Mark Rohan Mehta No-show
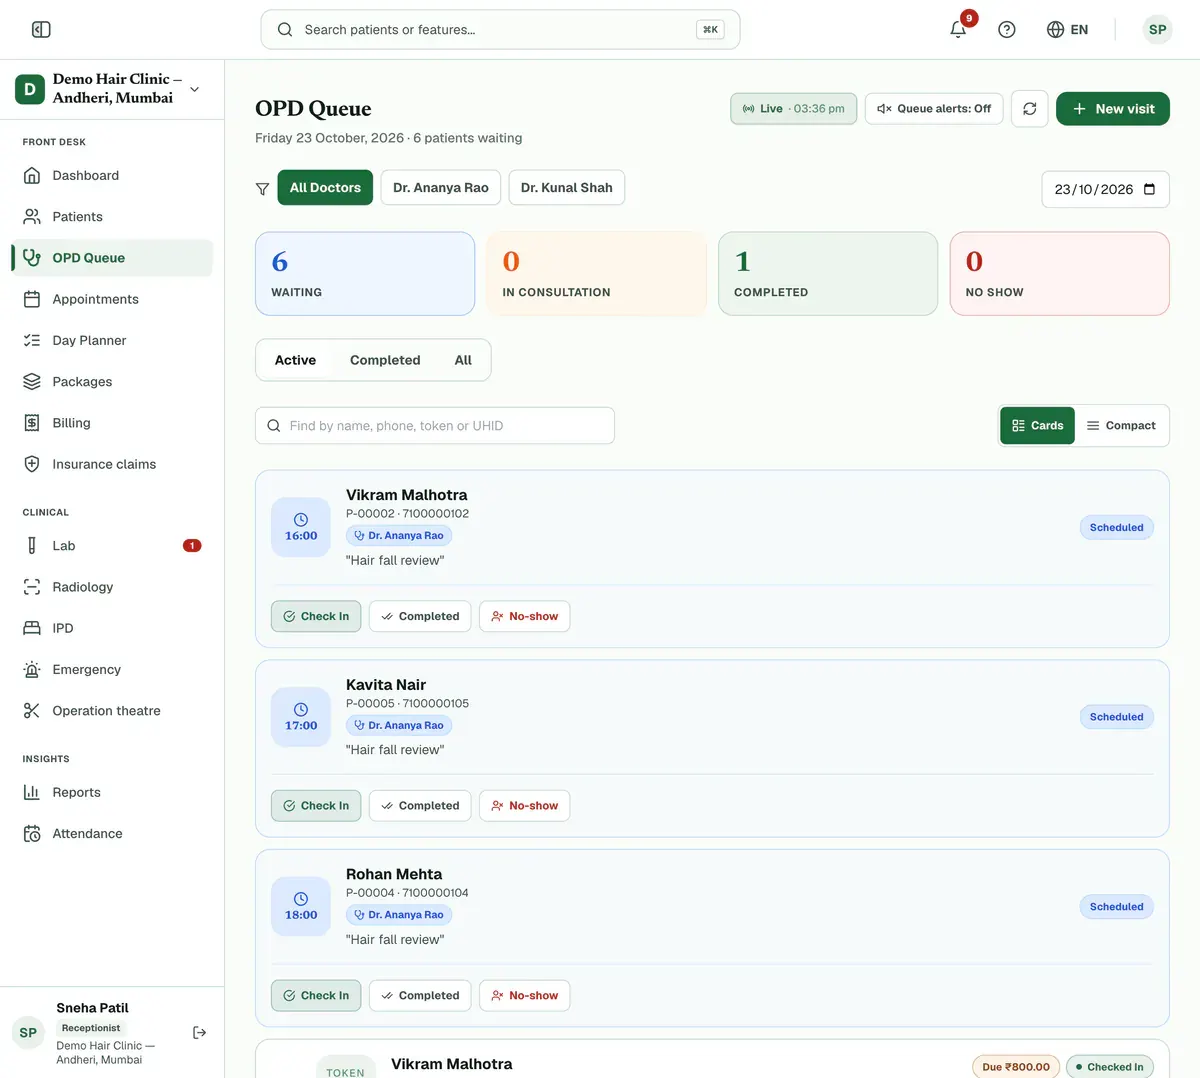Image resolution: width=1200 pixels, height=1078 pixels. pyautogui.click(x=525, y=996)
